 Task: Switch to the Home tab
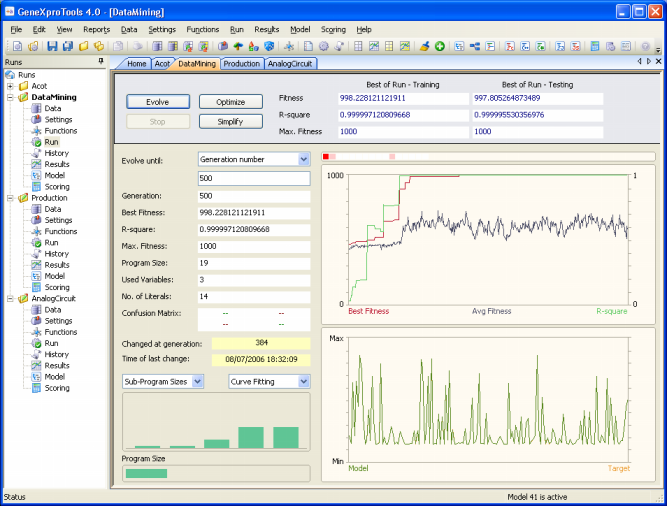tap(137, 64)
